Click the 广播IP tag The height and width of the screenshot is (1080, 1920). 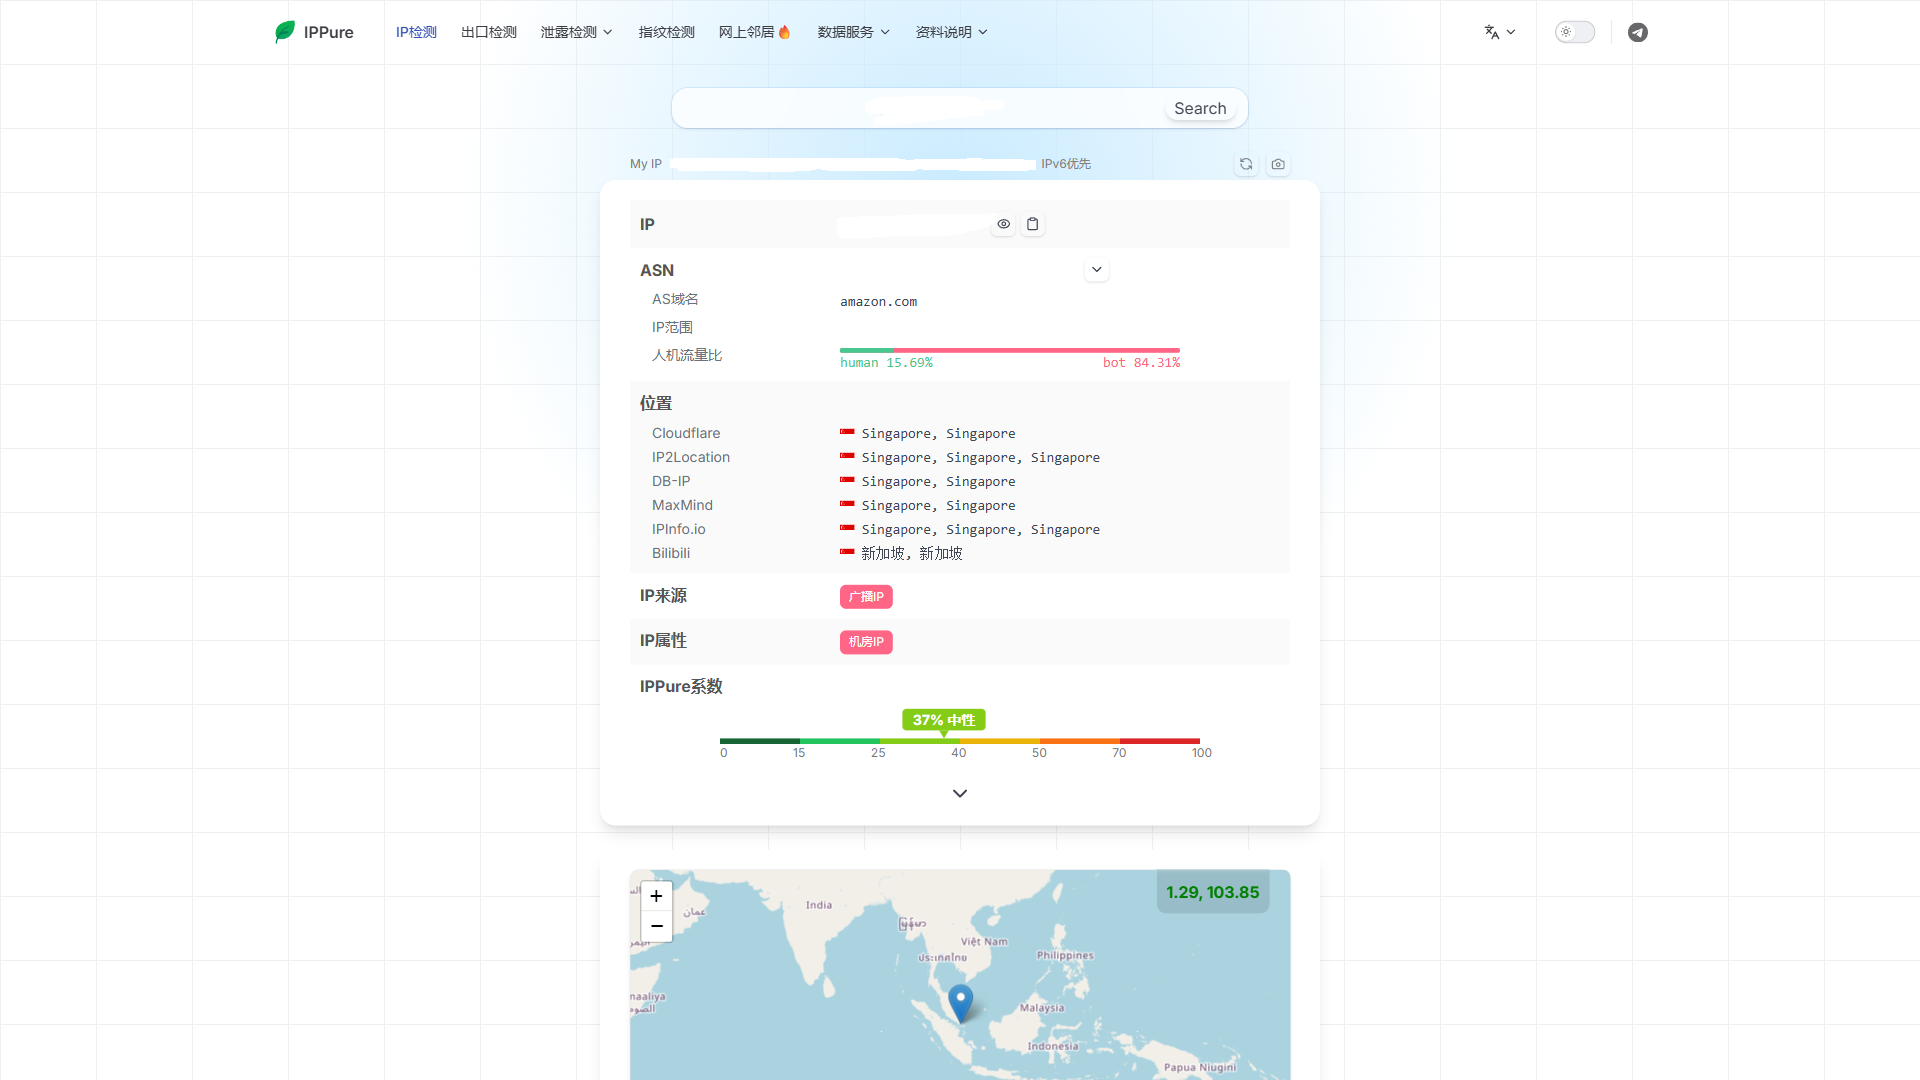tap(866, 597)
